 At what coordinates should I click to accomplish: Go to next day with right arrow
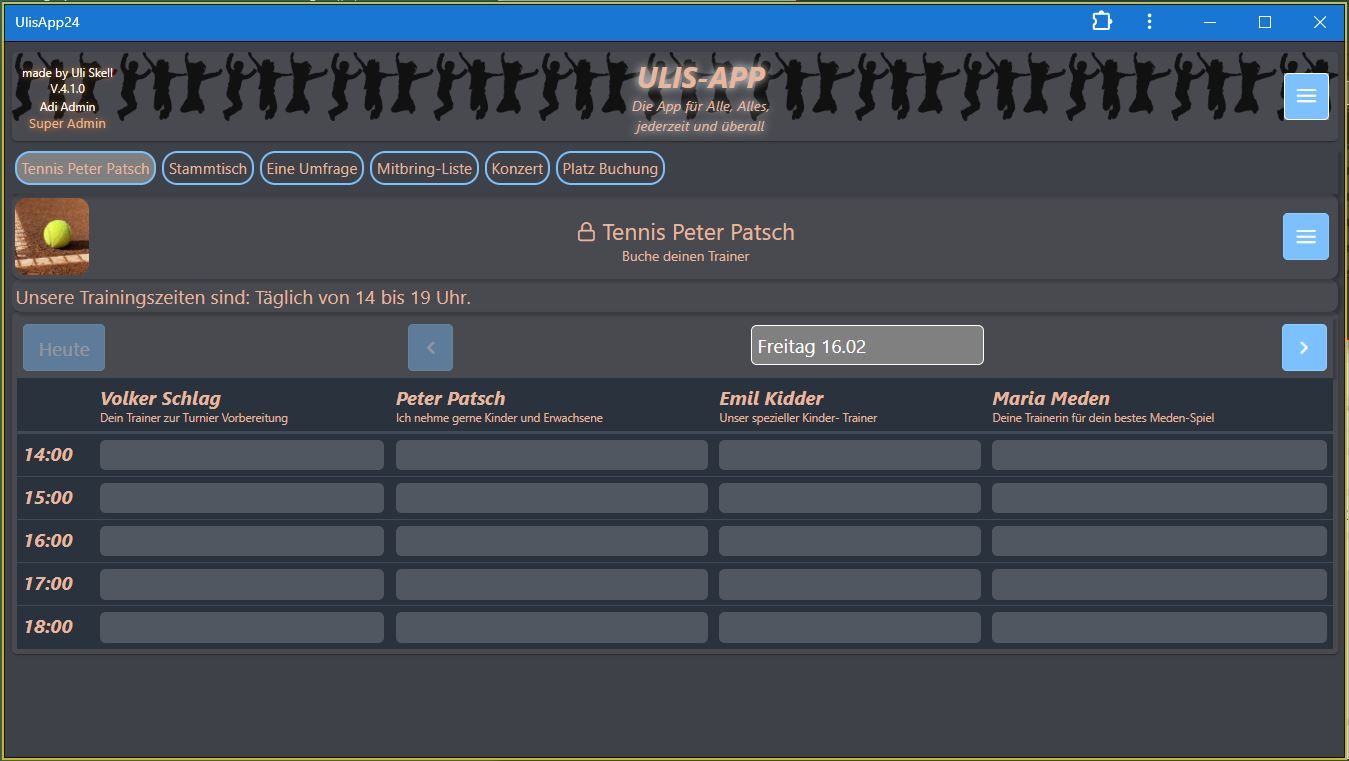(x=1304, y=347)
